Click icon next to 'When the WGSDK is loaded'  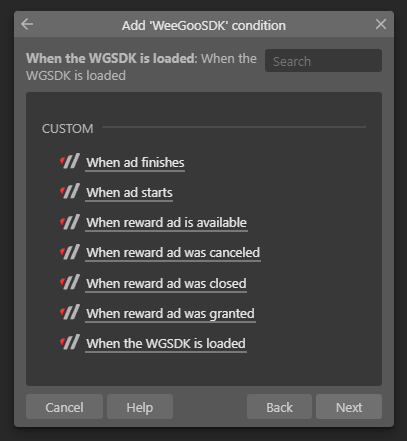(70, 342)
